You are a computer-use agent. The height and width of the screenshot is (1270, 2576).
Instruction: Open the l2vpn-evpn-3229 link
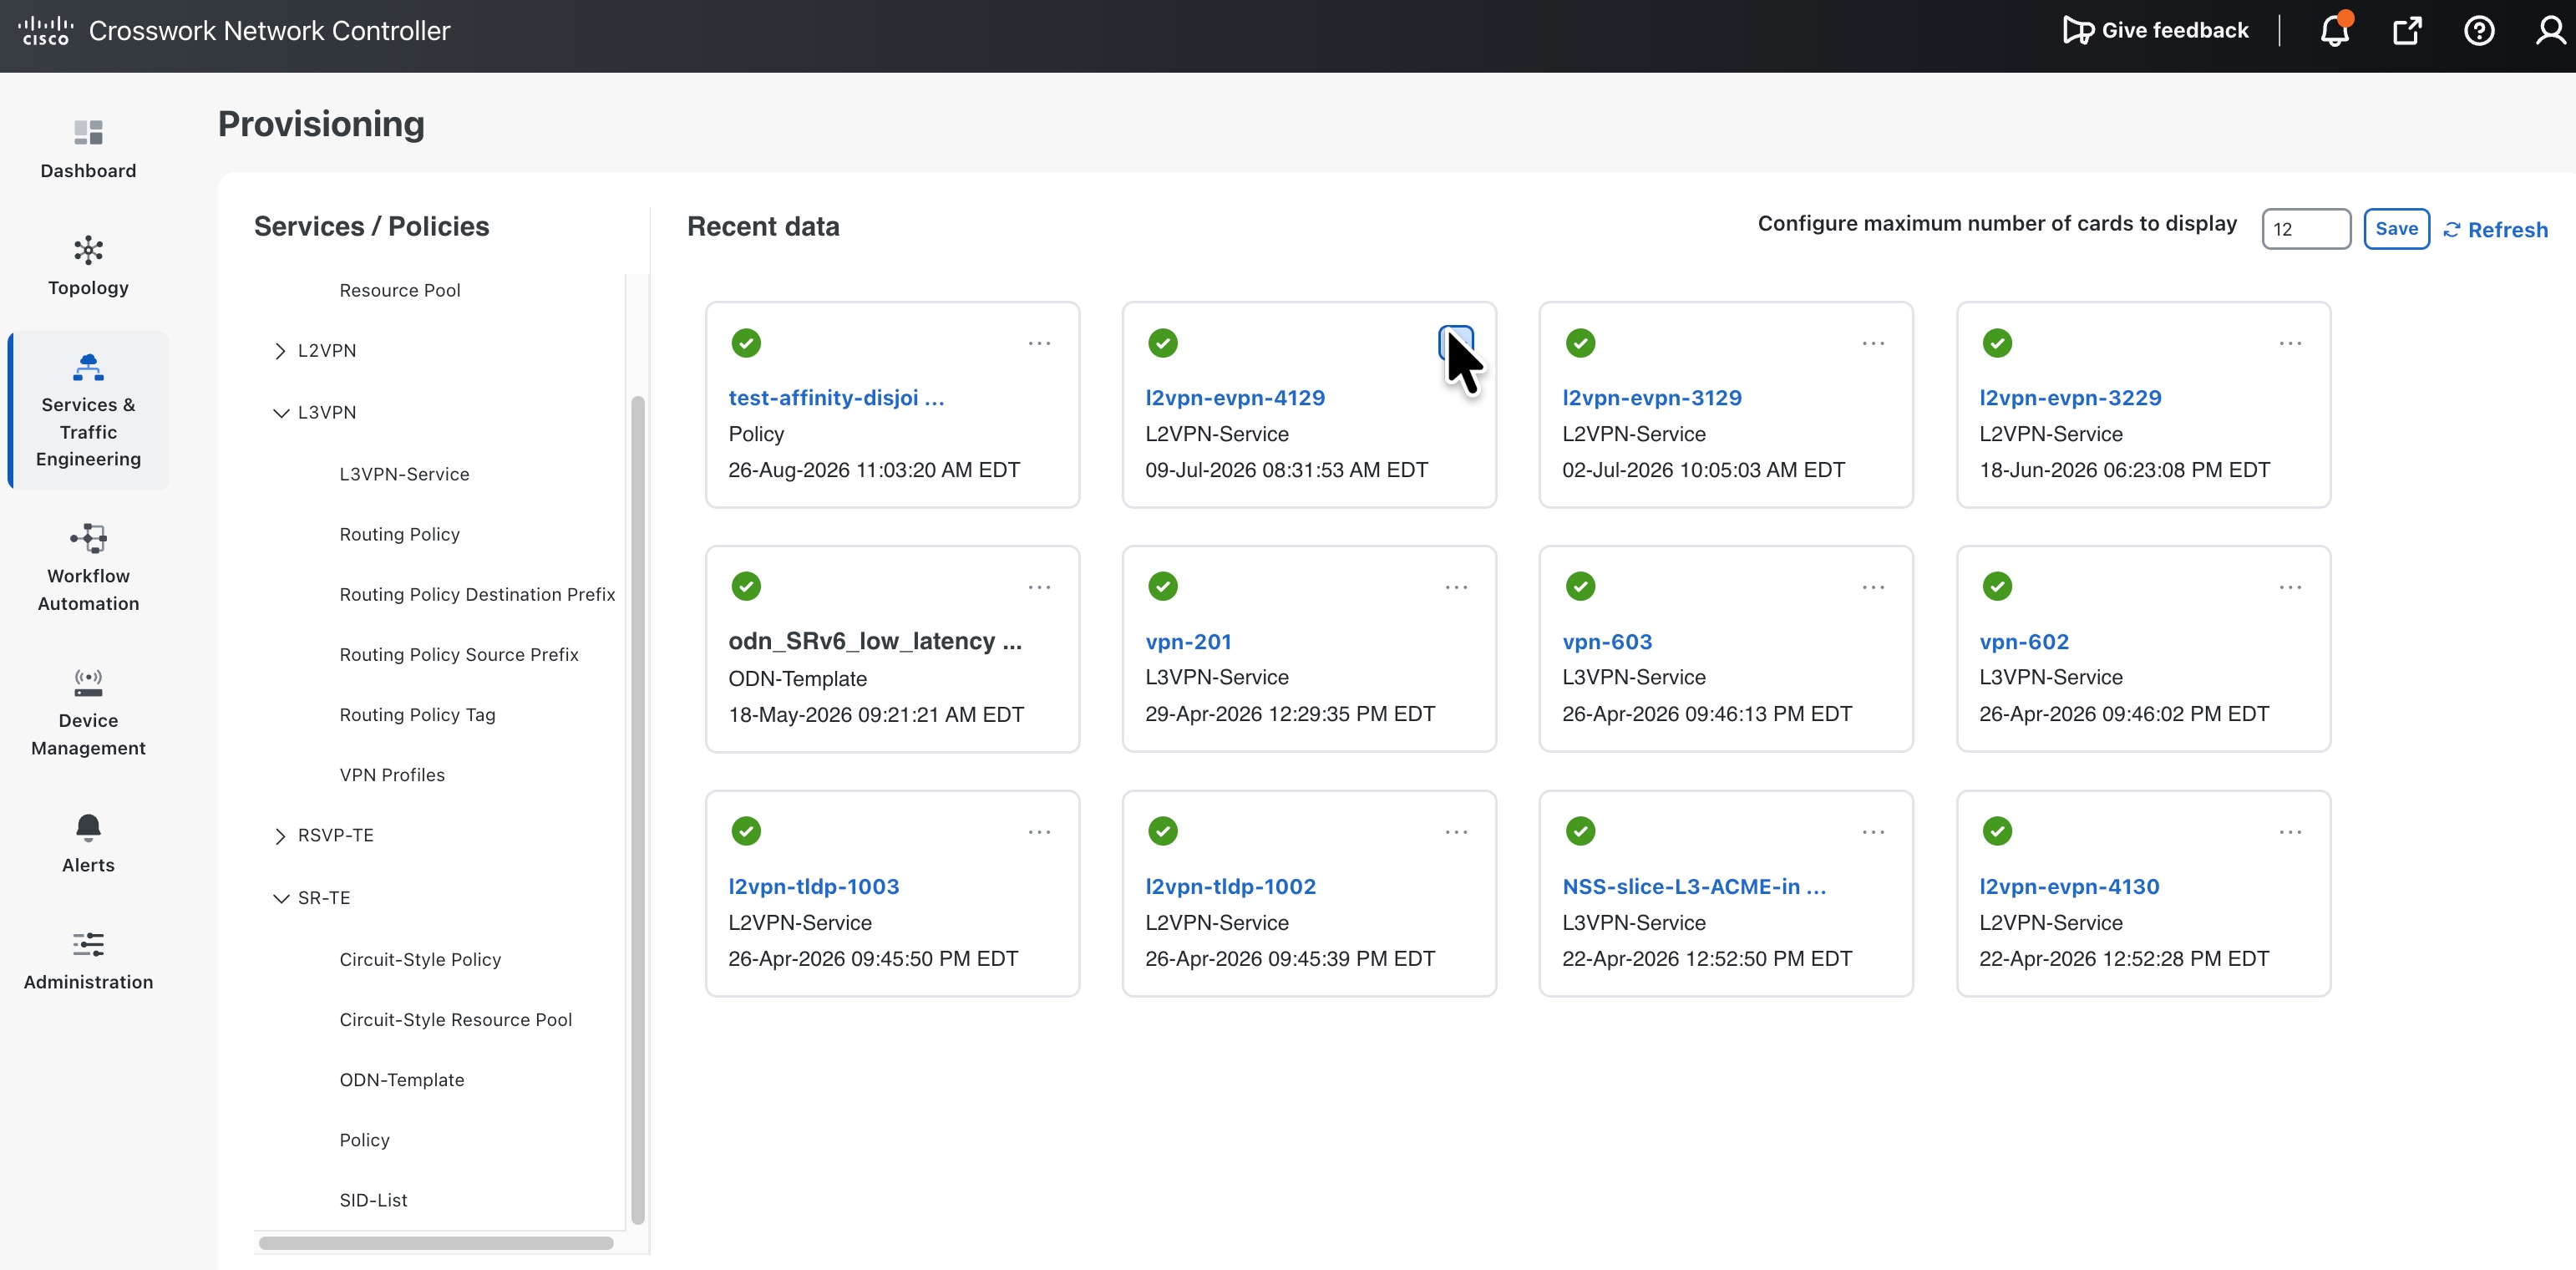(x=2070, y=398)
